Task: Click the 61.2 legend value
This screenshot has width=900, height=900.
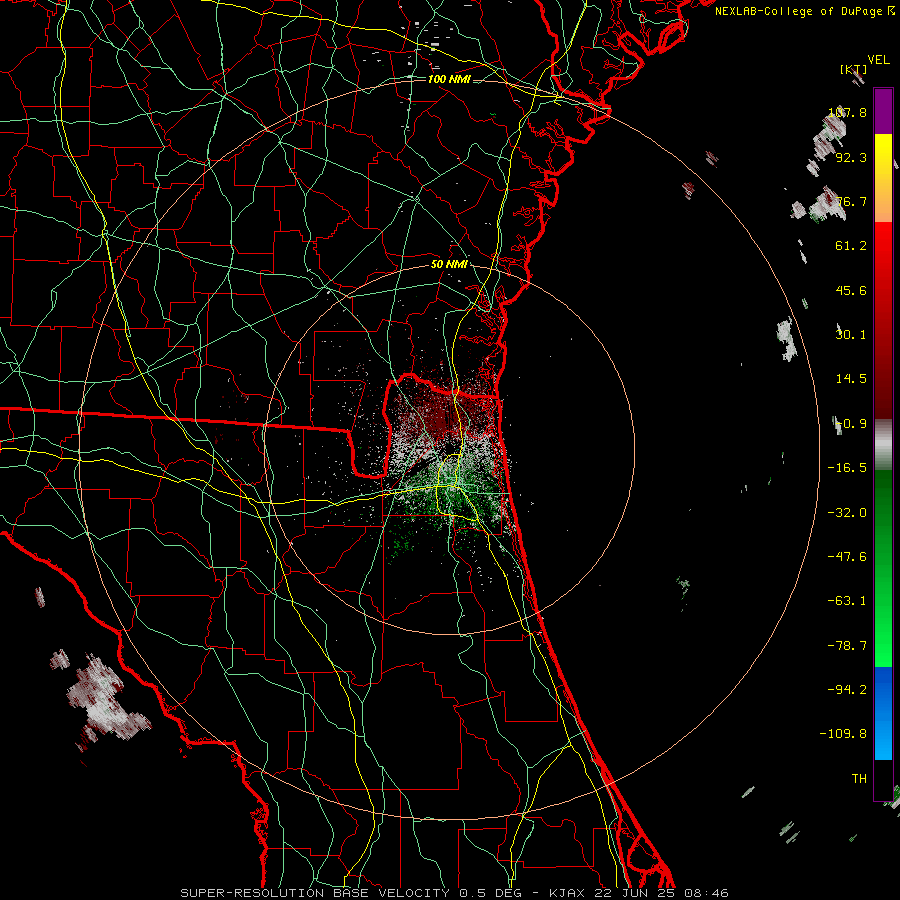Action: pyautogui.click(x=851, y=246)
